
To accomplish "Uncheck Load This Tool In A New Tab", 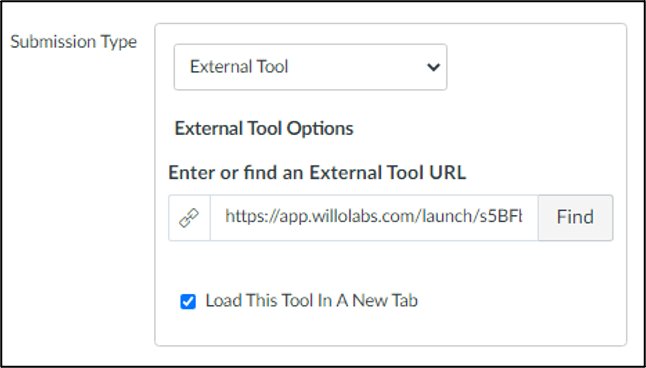I will (188, 302).
